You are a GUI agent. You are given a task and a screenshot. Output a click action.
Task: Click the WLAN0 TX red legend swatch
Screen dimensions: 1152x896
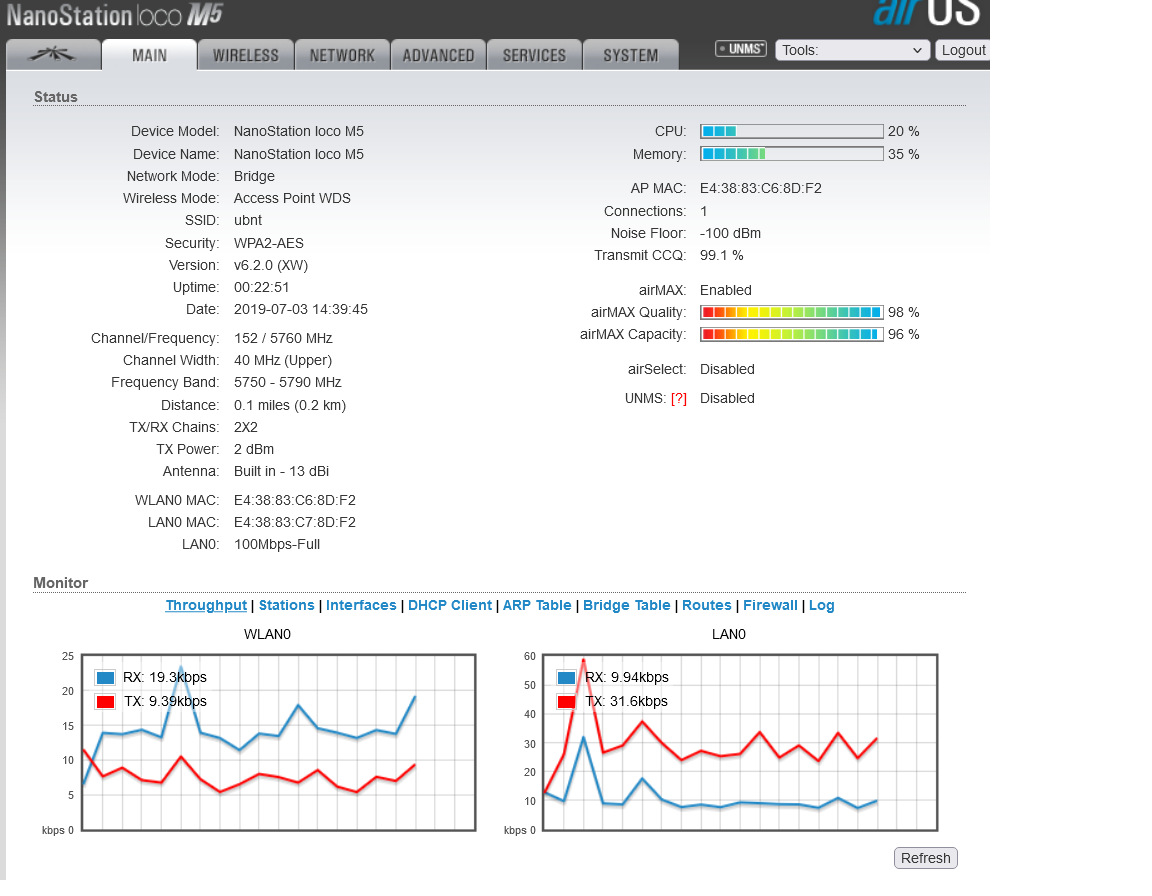point(105,702)
